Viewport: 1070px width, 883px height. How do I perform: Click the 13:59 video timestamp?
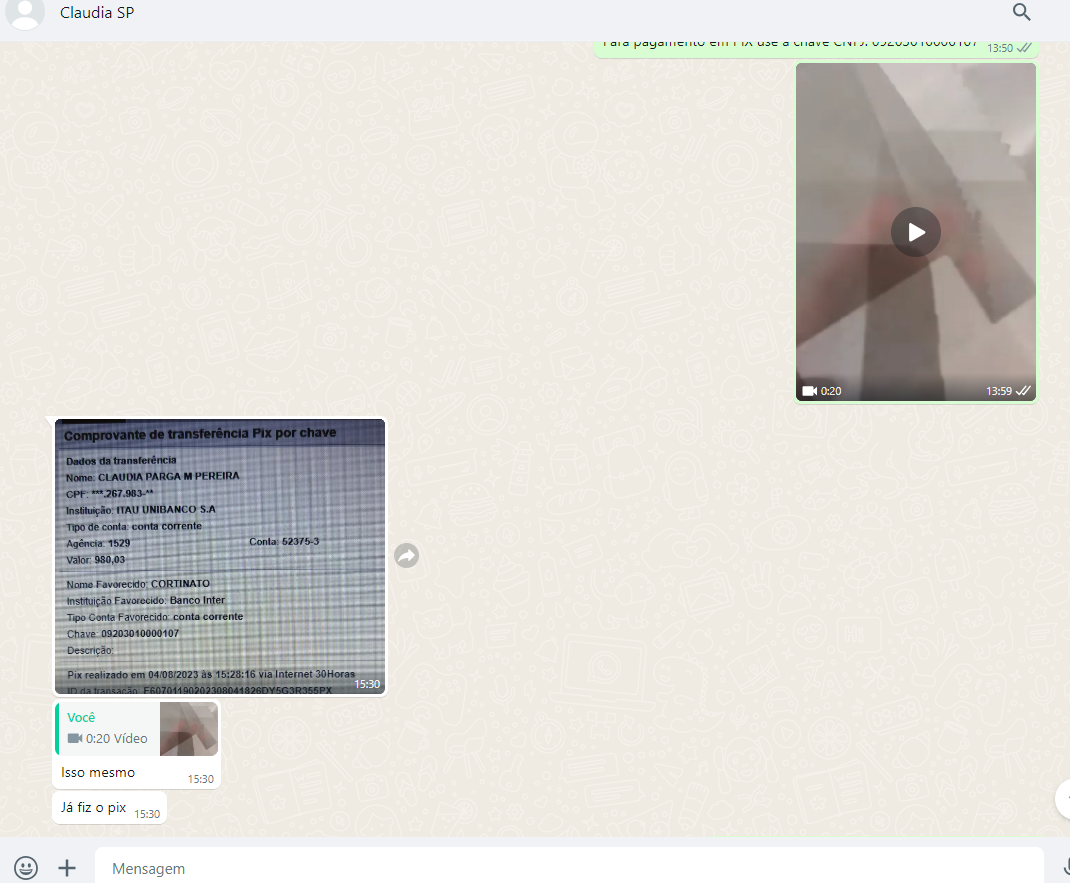(x=998, y=391)
